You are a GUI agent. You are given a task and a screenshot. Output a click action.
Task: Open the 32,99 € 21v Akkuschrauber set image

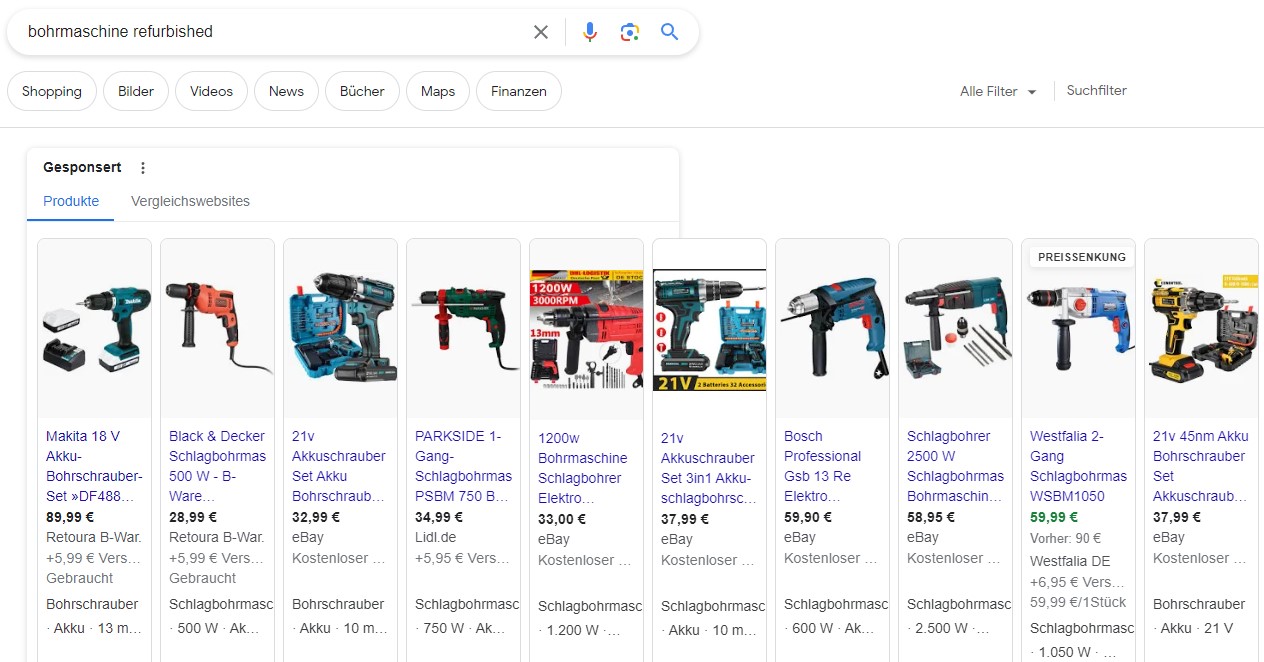(340, 328)
